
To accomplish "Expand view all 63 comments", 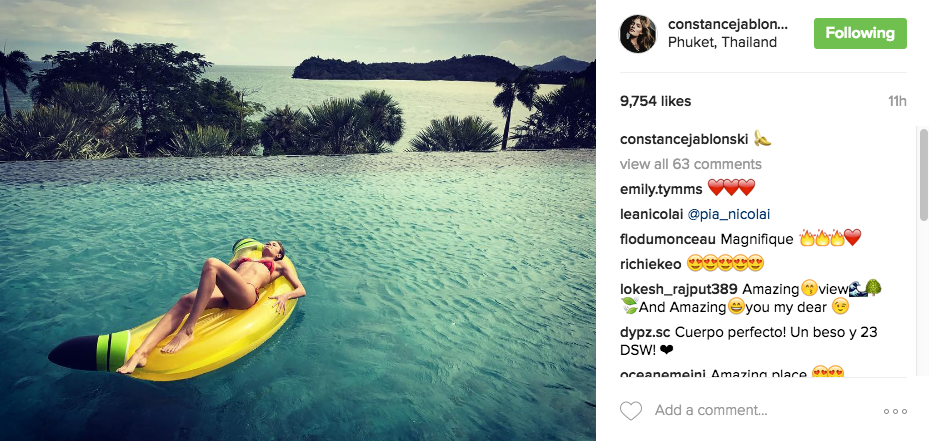I will pos(690,164).
